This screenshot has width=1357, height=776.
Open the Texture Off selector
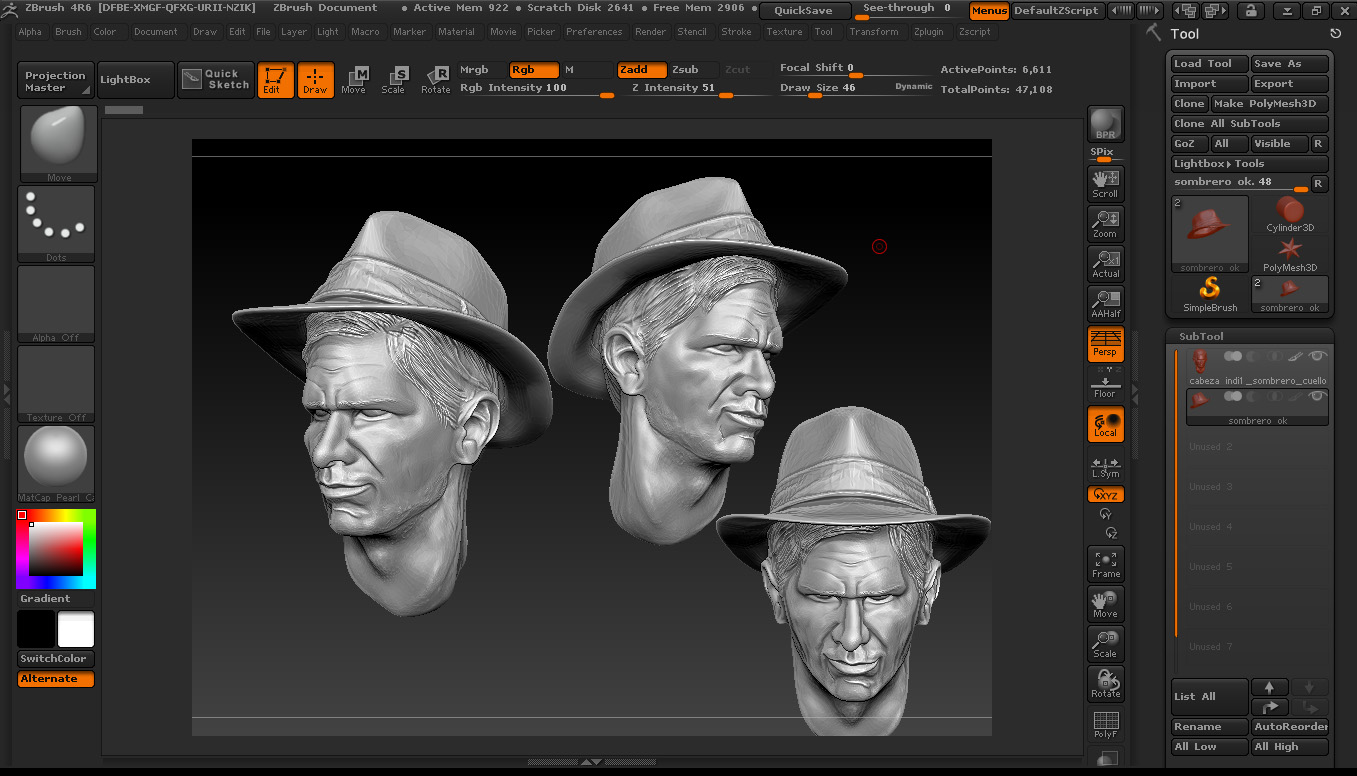point(56,384)
